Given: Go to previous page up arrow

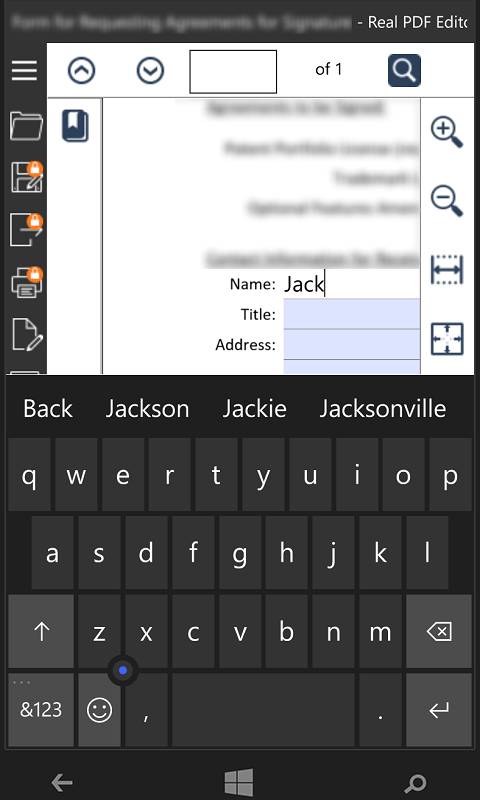Looking at the screenshot, I should [82, 70].
